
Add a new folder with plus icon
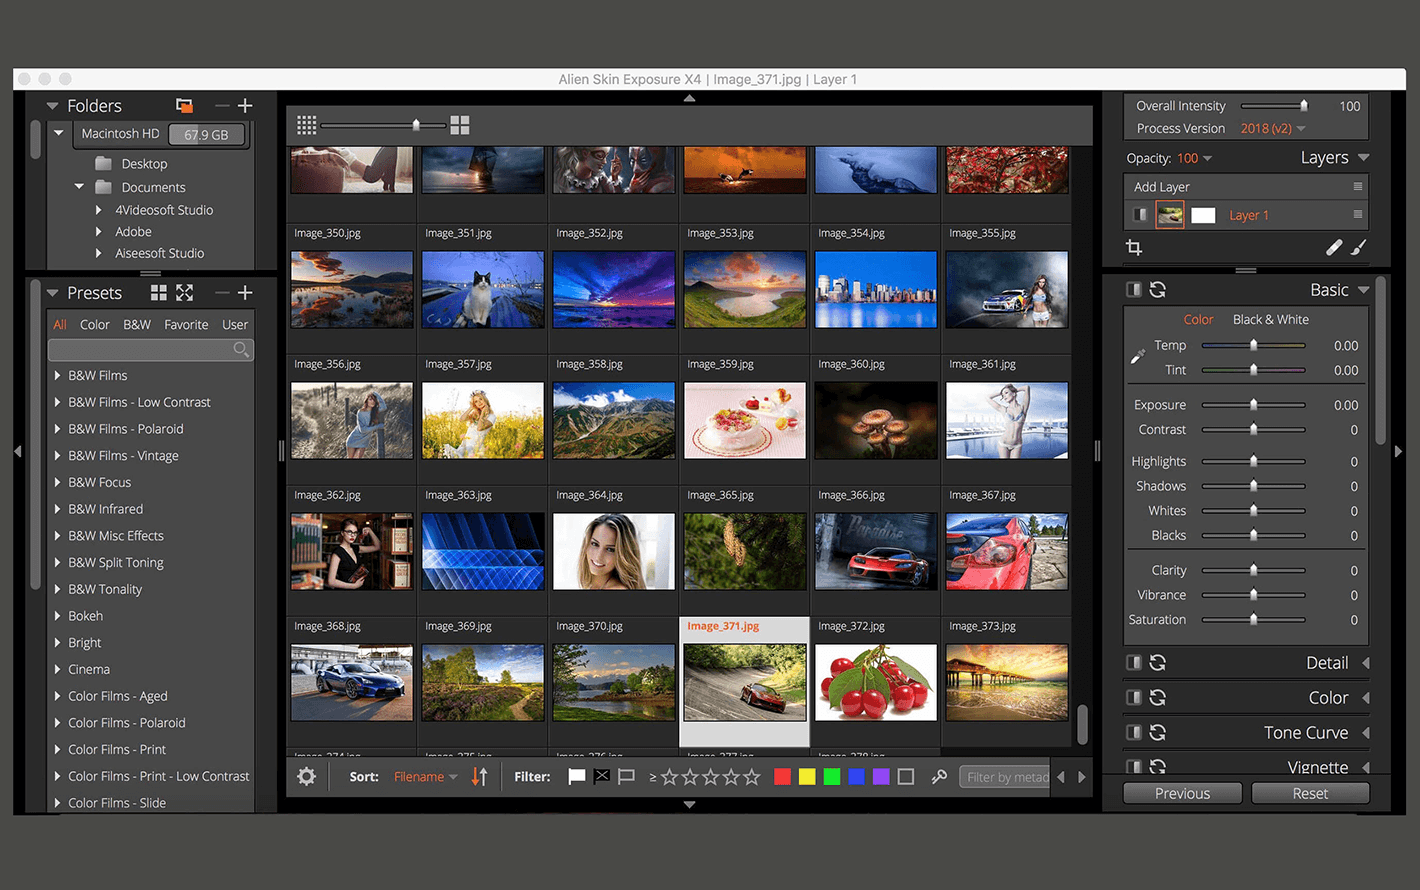click(245, 106)
